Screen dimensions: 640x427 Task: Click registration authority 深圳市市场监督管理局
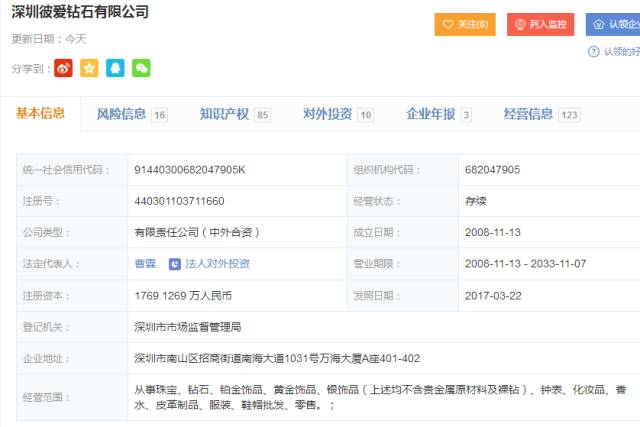tap(188, 327)
